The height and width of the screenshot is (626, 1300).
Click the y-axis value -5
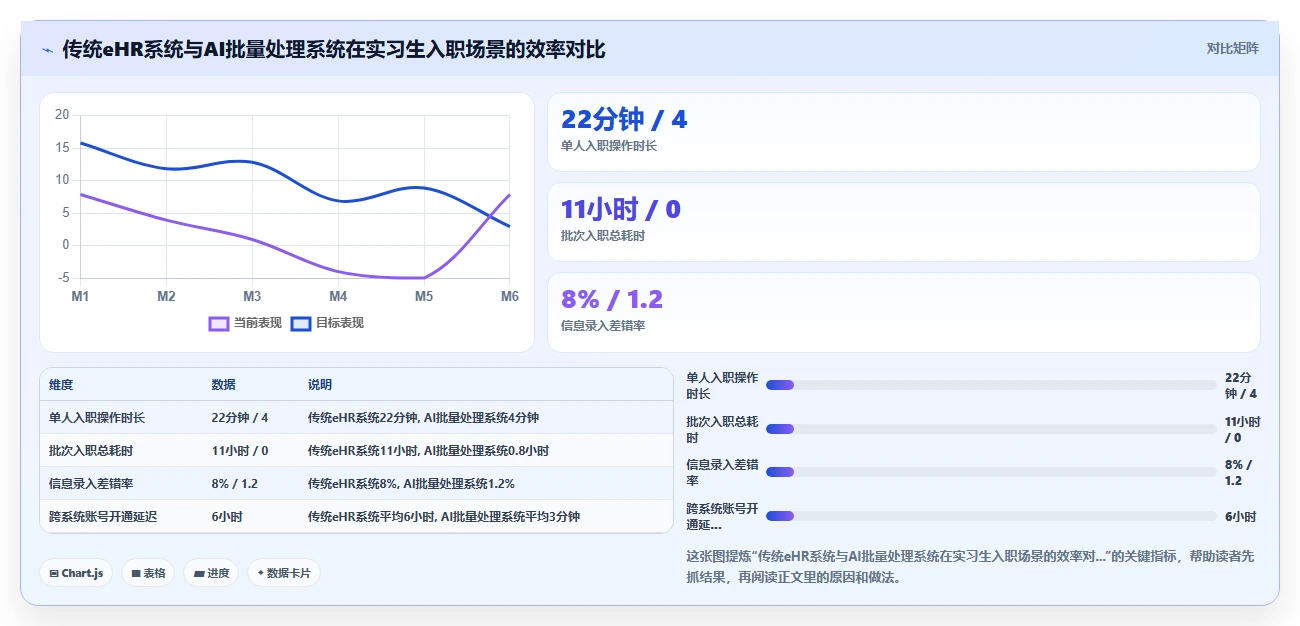(x=62, y=277)
